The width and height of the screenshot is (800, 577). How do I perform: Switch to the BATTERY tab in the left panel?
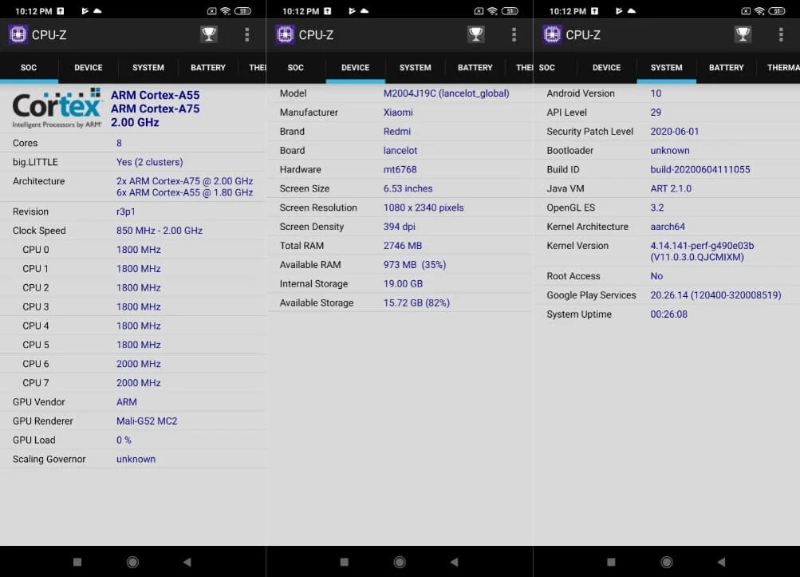coord(208,67)
